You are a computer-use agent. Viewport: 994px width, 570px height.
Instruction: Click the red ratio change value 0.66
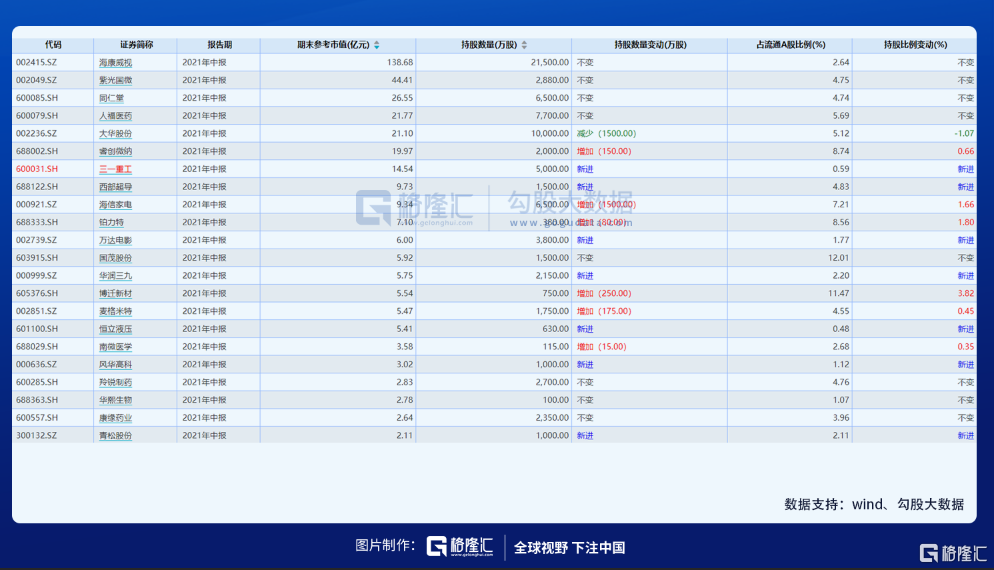(x=966, y=152)
